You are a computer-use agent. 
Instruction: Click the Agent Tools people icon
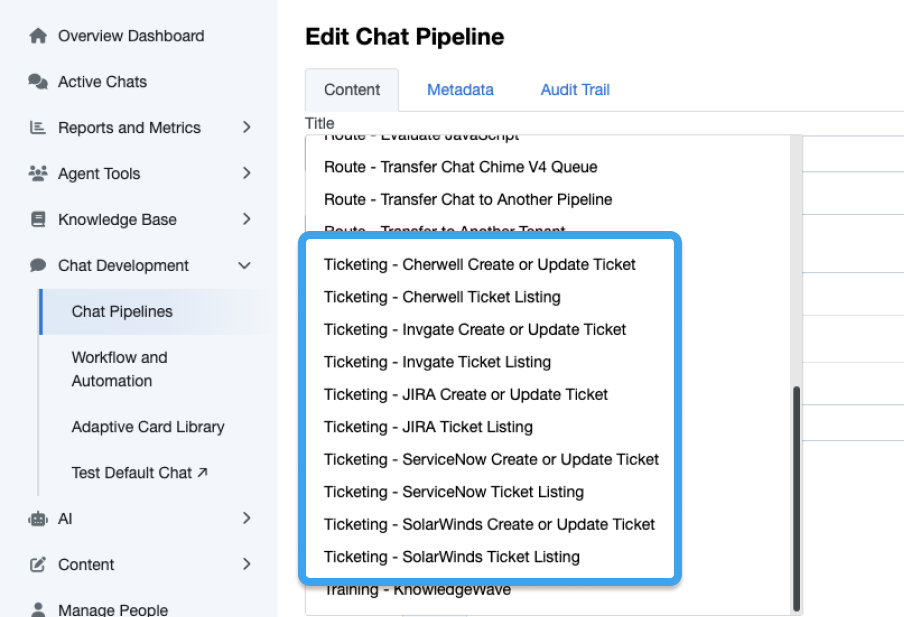(38, 174)
